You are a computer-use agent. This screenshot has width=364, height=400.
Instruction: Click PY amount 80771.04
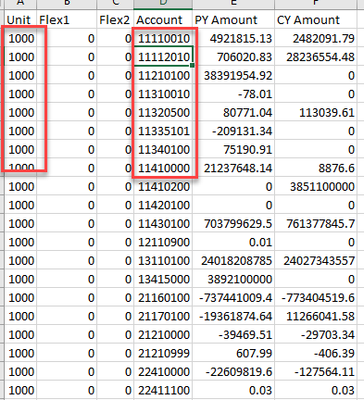[x=233, y=113]
